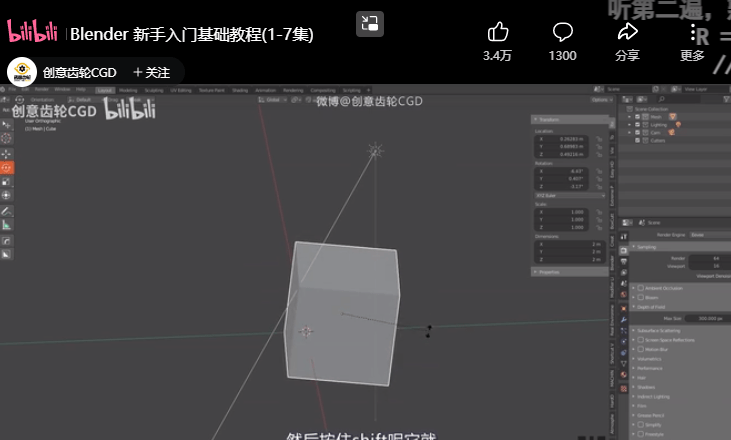Open the Global transform orientation dropdown

273,100
